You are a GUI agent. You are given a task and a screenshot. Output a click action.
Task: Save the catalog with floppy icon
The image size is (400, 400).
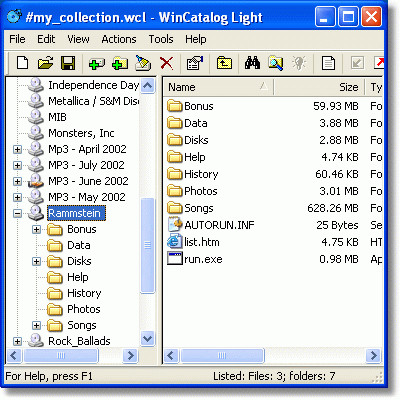pyautogui.click(x=68, y=63)
